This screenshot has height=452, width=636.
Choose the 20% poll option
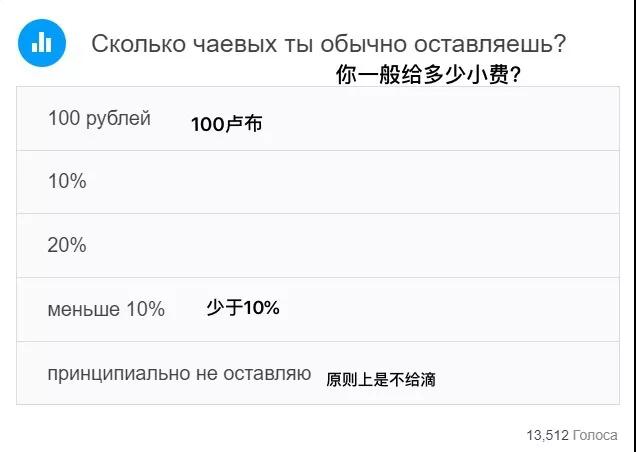(x=318, y=245)
